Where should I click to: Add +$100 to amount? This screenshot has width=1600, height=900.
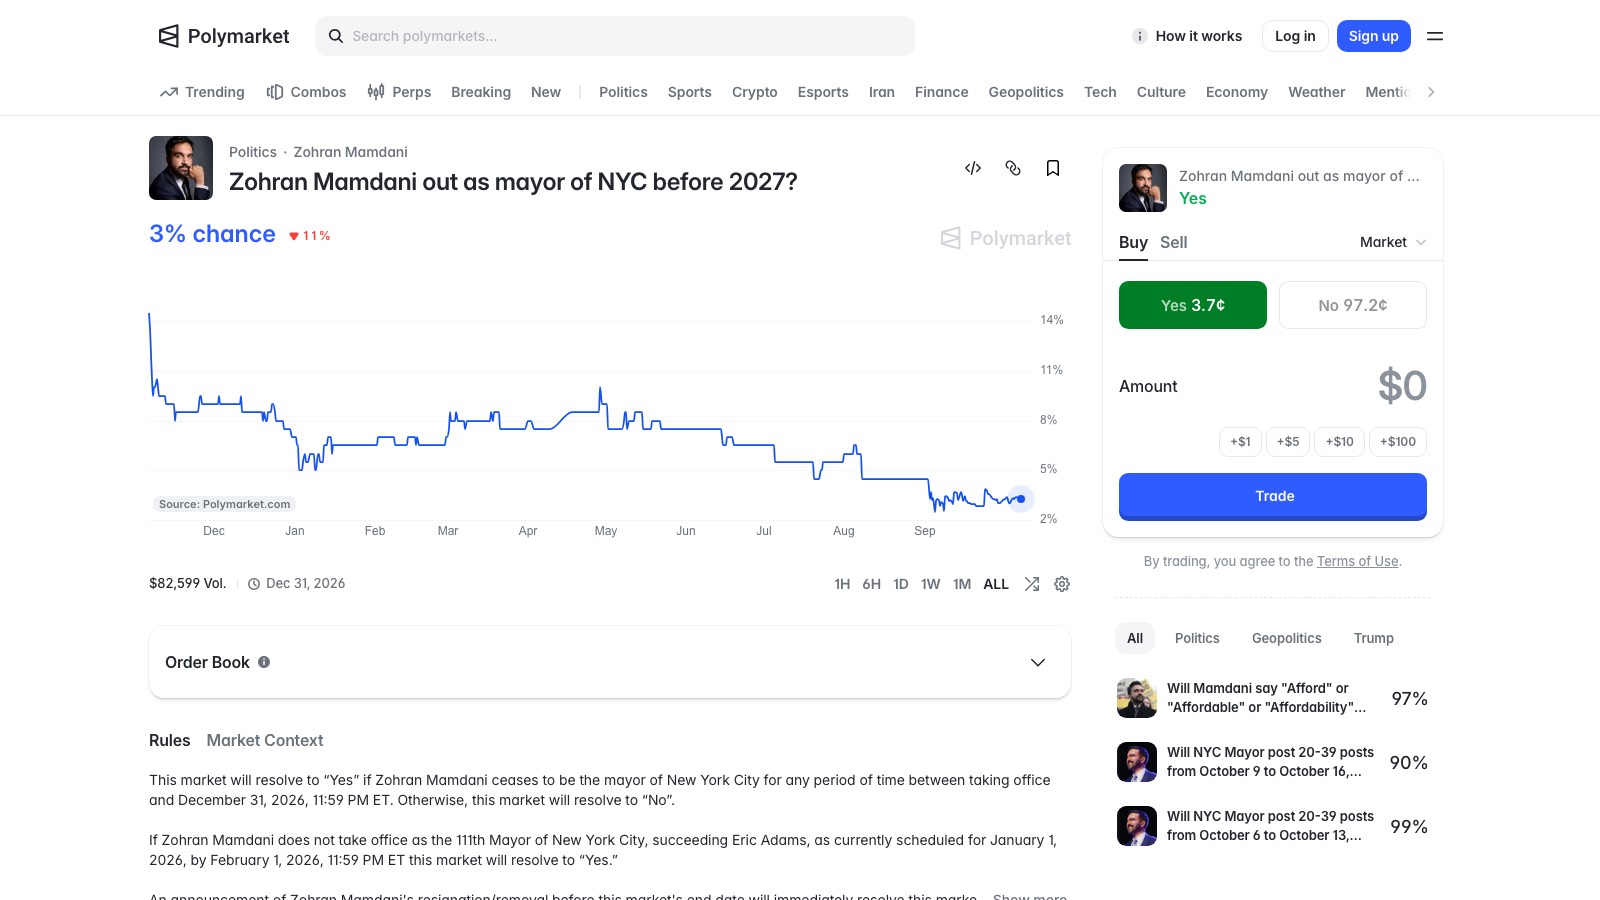click(x=1398, y=441)
